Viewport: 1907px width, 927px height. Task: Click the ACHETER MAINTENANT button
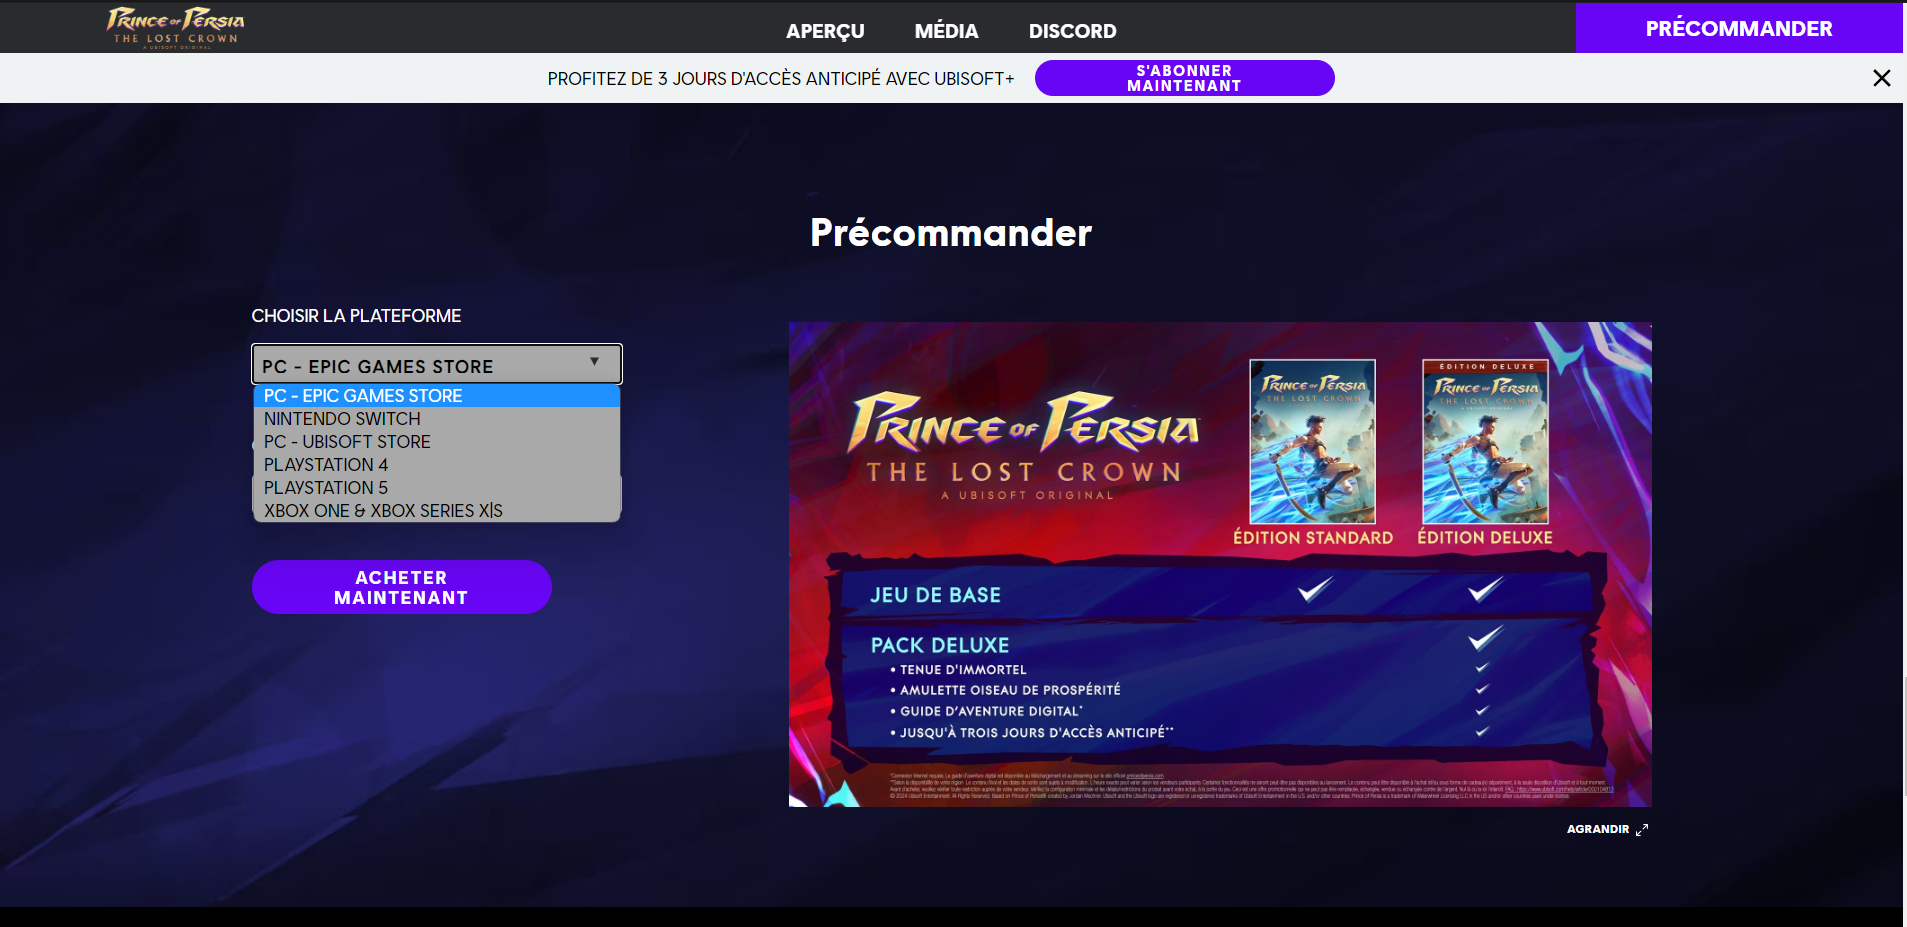401,587
